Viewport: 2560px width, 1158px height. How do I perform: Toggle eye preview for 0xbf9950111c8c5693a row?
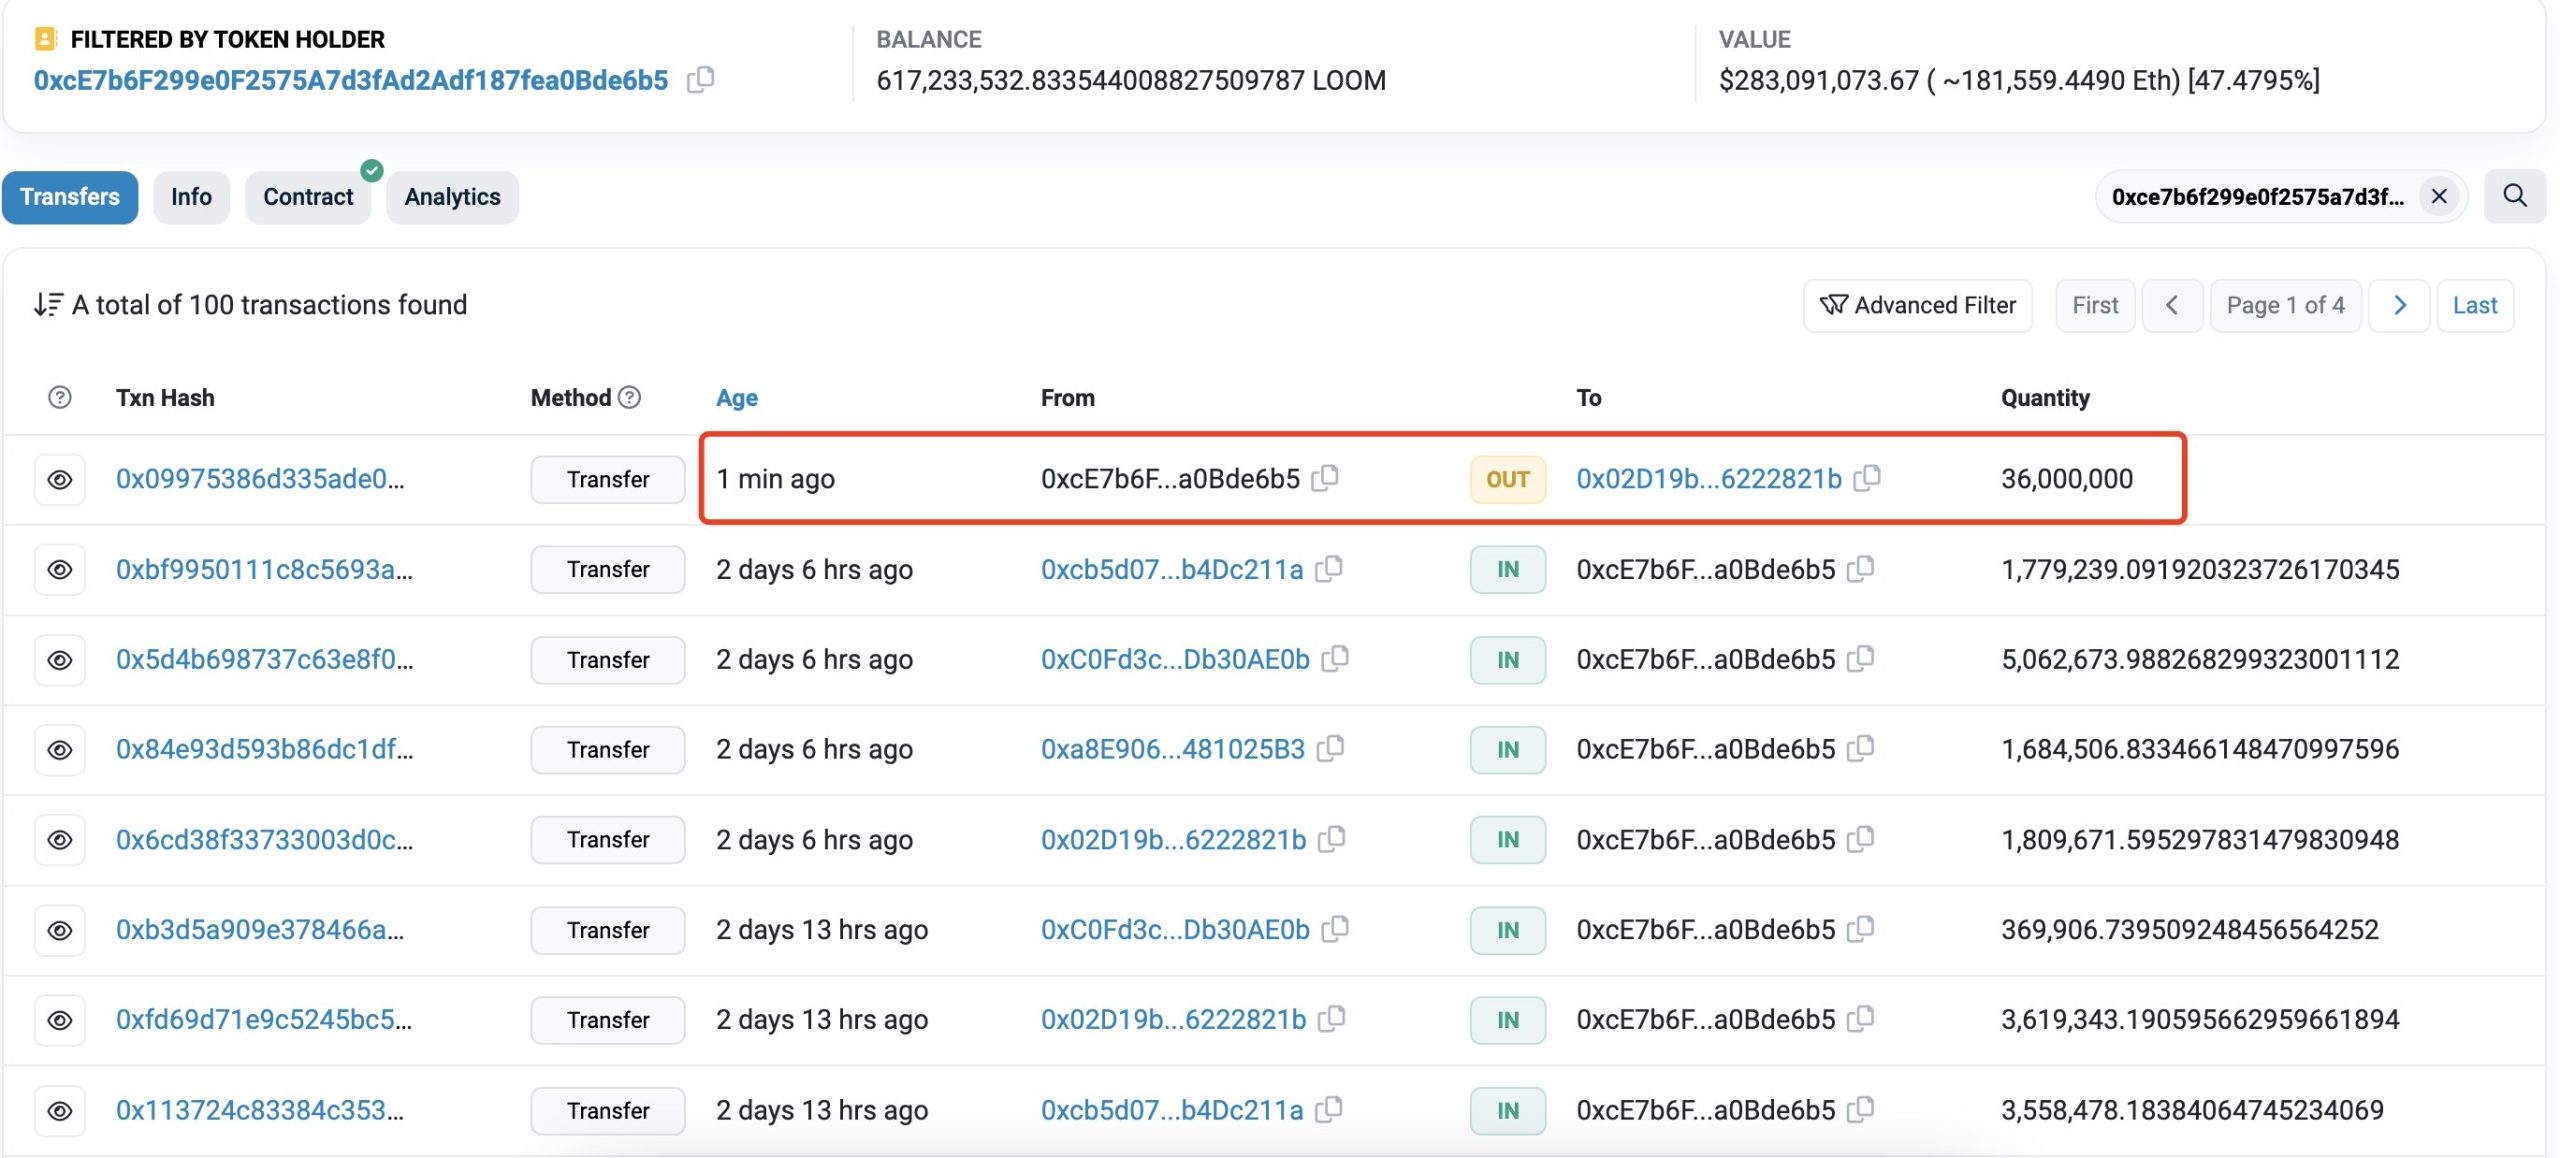click(60, 569)
